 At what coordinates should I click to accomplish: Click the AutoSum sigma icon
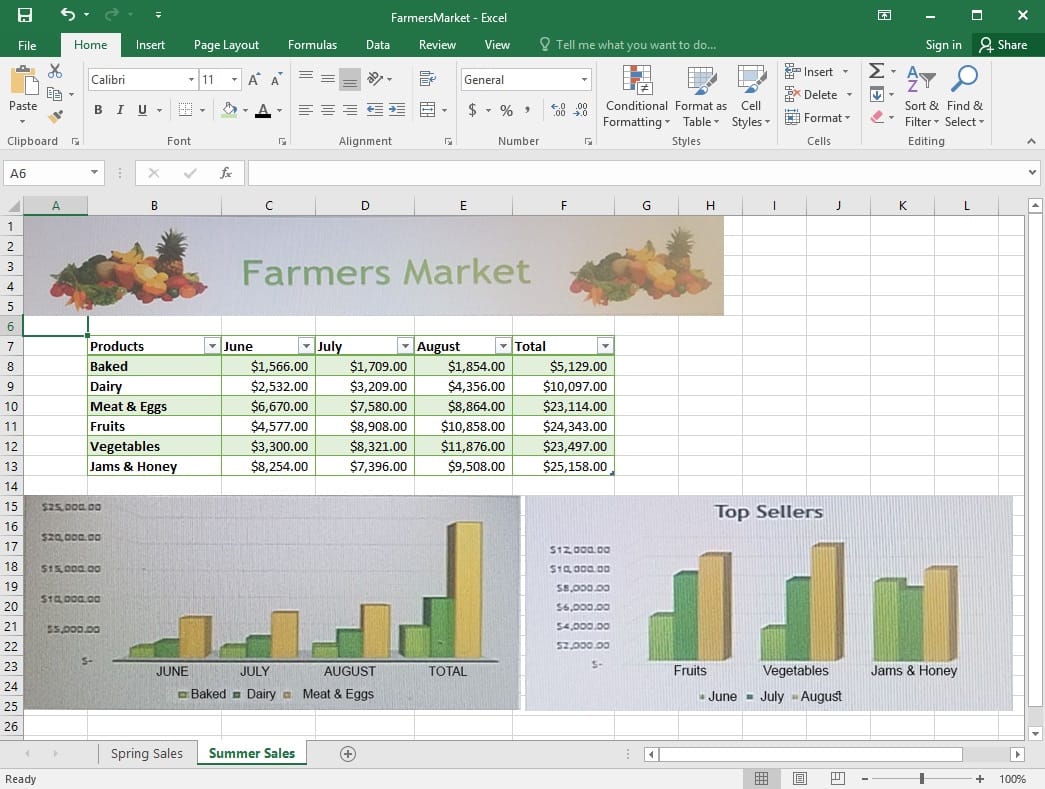click(x=876, y=71)
